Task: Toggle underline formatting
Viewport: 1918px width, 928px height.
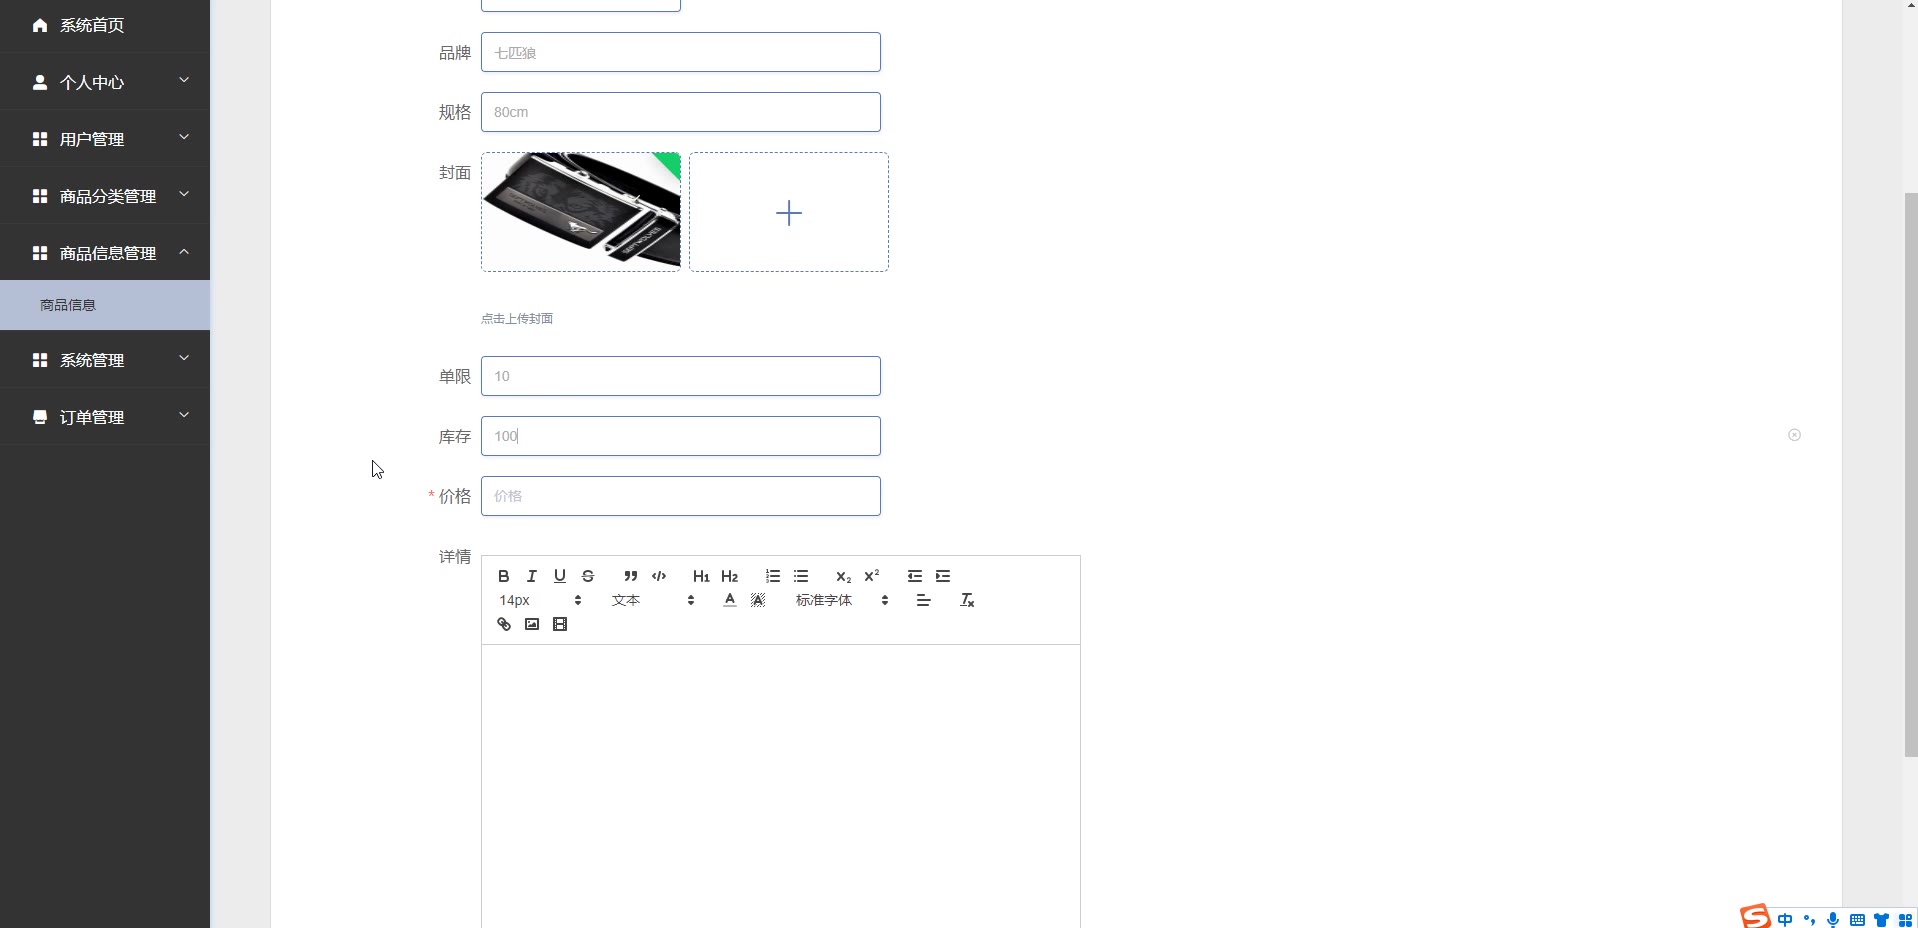Action: 560,576
